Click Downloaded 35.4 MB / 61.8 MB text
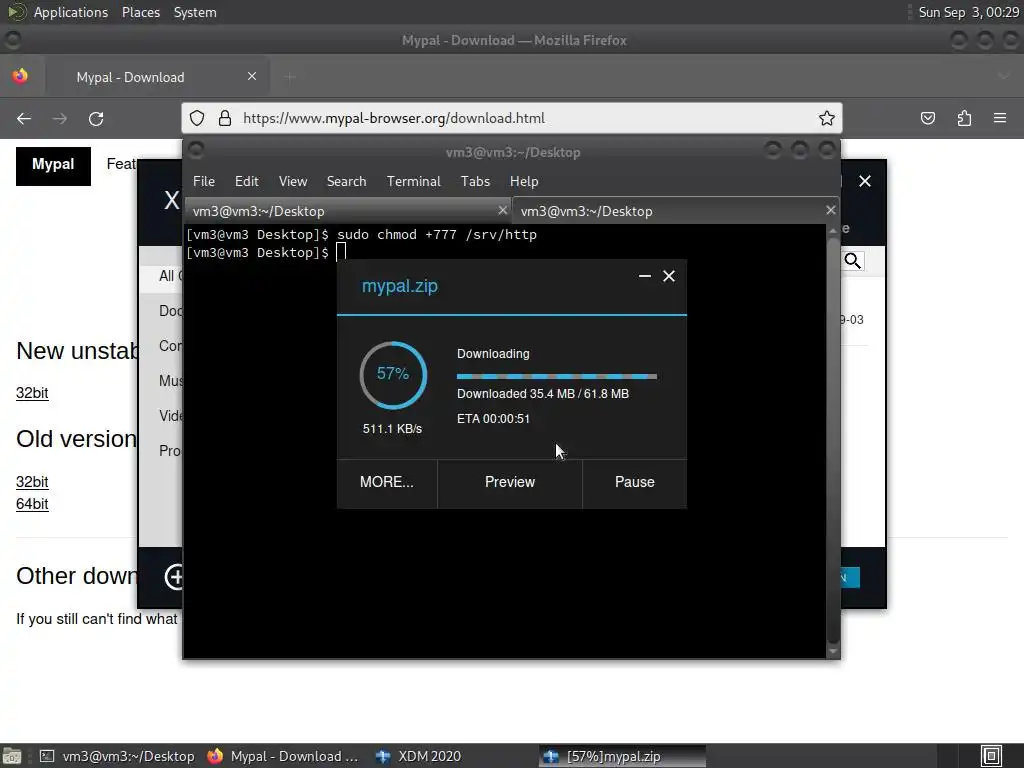The width and height of the screenshot is (1024, 768). coord(543,394)
